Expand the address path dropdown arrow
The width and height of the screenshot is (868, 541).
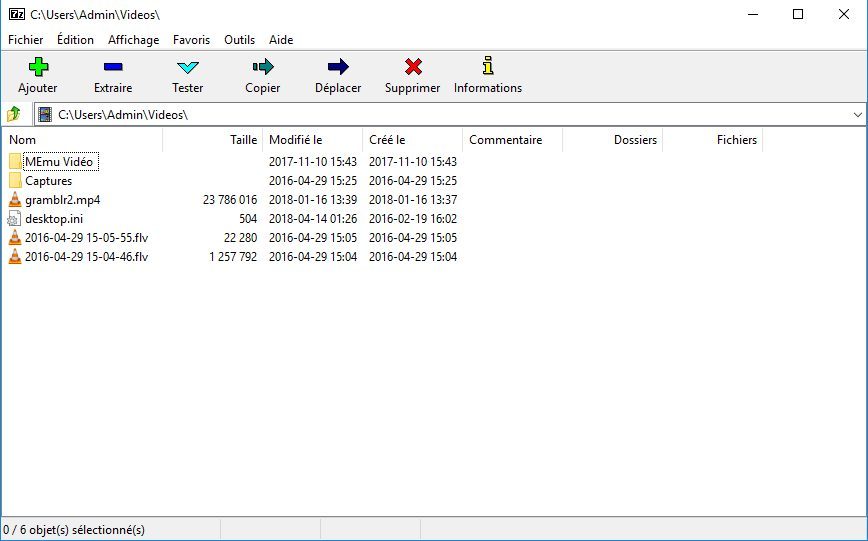coord(857,115)
